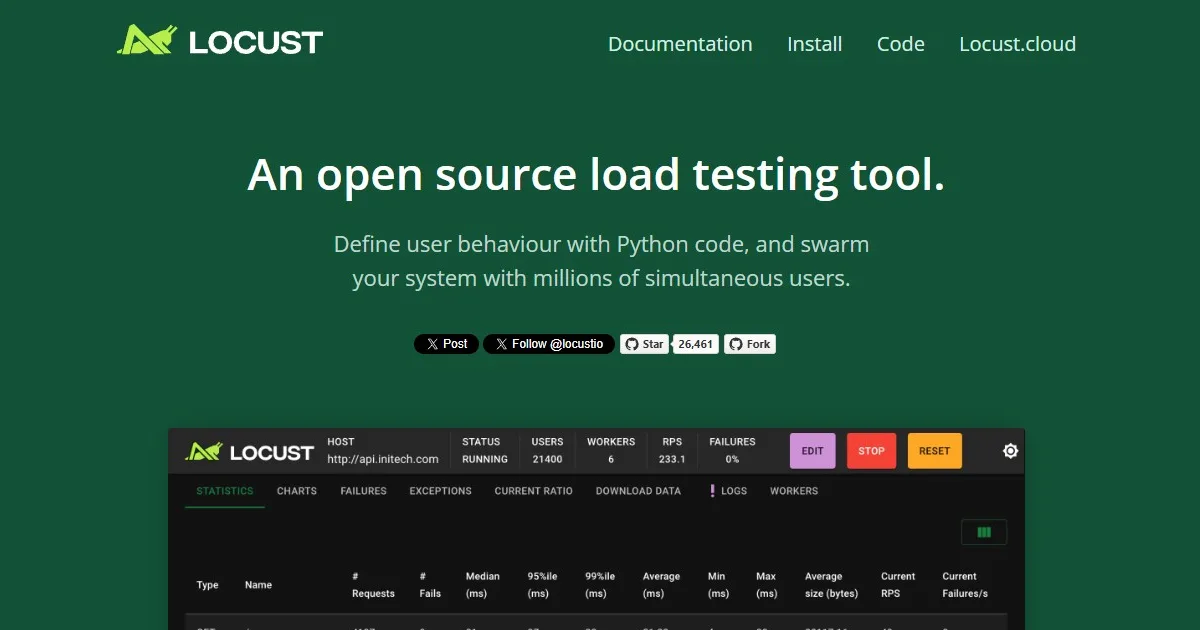This screenshot has height=630, width=1200.
Task: Click the '# Fails' column header
Action: [x=430, y=585]
